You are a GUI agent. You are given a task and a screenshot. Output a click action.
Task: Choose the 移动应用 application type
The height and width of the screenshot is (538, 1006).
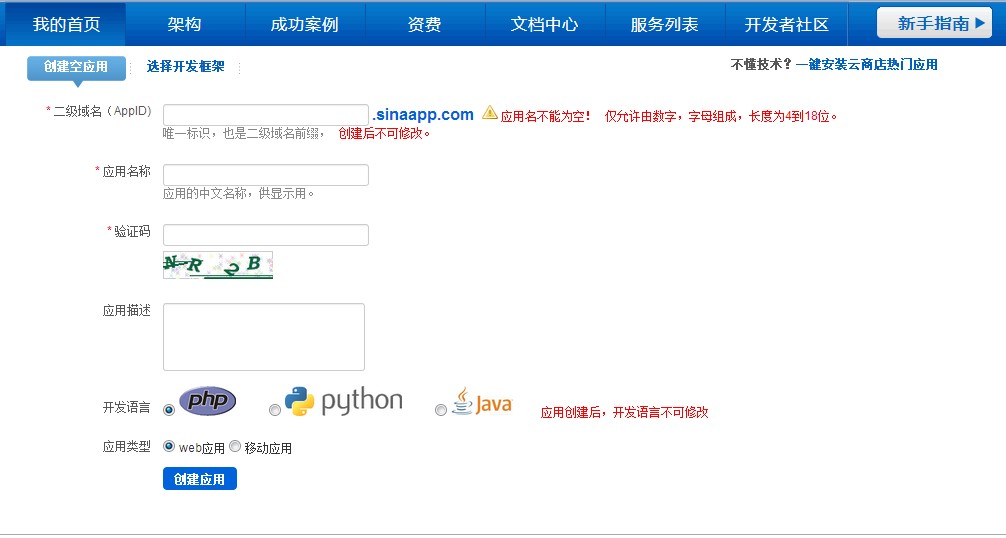tap(235, 447)
